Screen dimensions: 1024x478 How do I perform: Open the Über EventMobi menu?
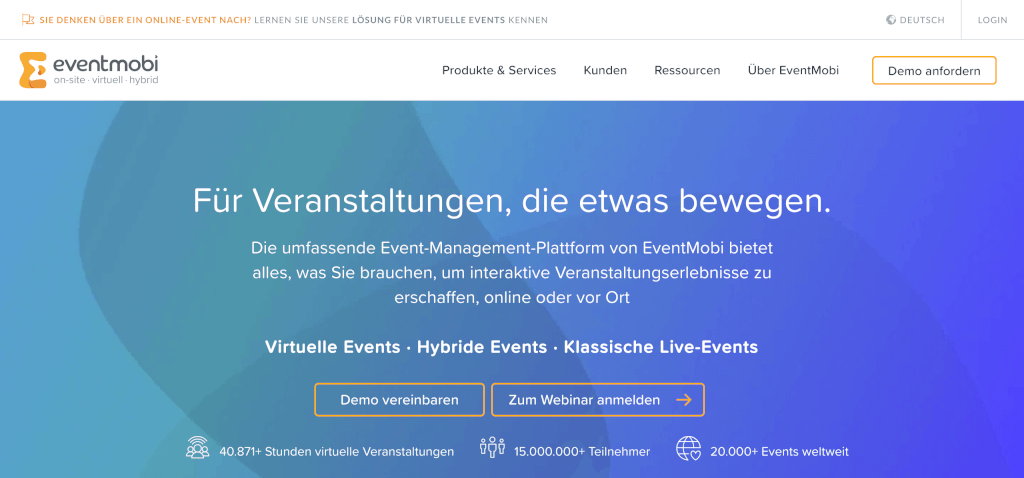(793, 70)
